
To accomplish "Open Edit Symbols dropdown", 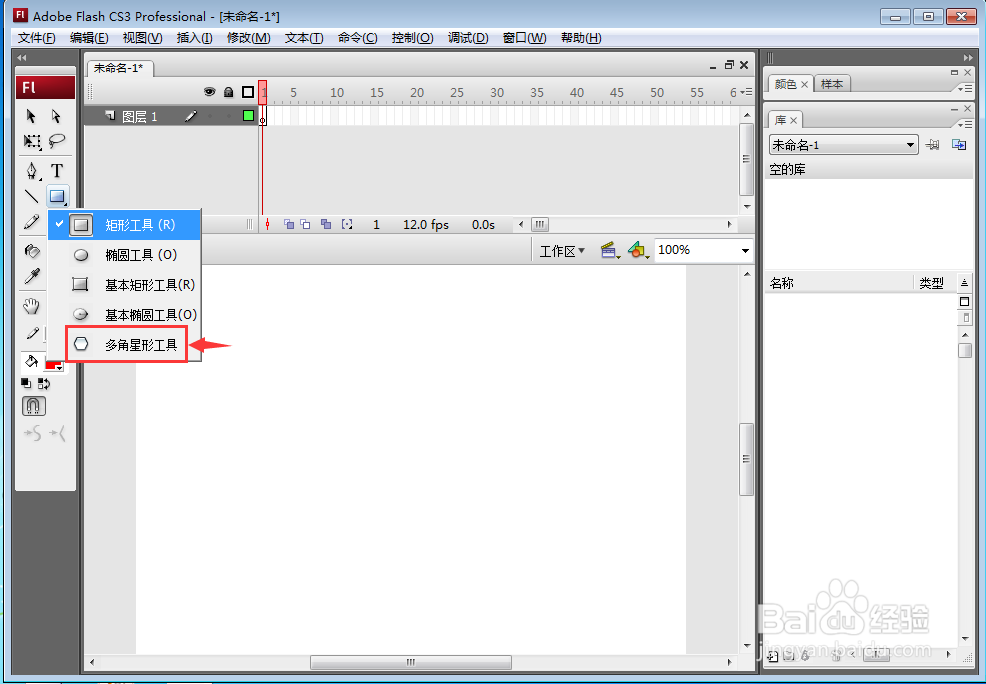I will click(x=638, y=251).
